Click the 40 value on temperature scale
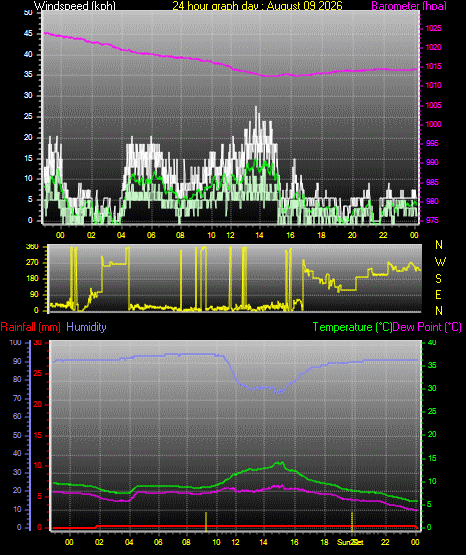 432,343
